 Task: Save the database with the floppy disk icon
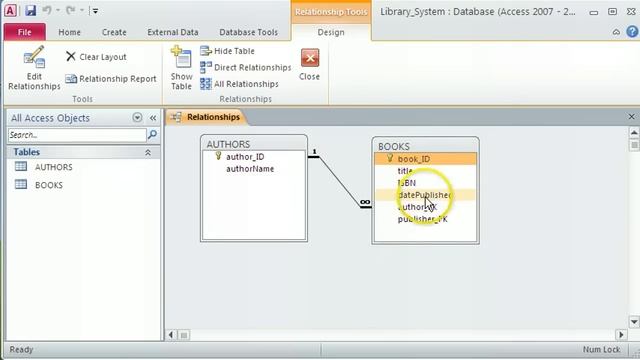tap(30, 11)
